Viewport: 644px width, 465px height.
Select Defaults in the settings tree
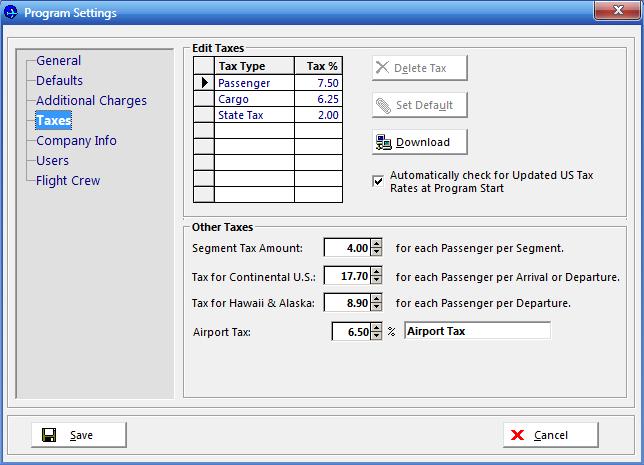59,81
